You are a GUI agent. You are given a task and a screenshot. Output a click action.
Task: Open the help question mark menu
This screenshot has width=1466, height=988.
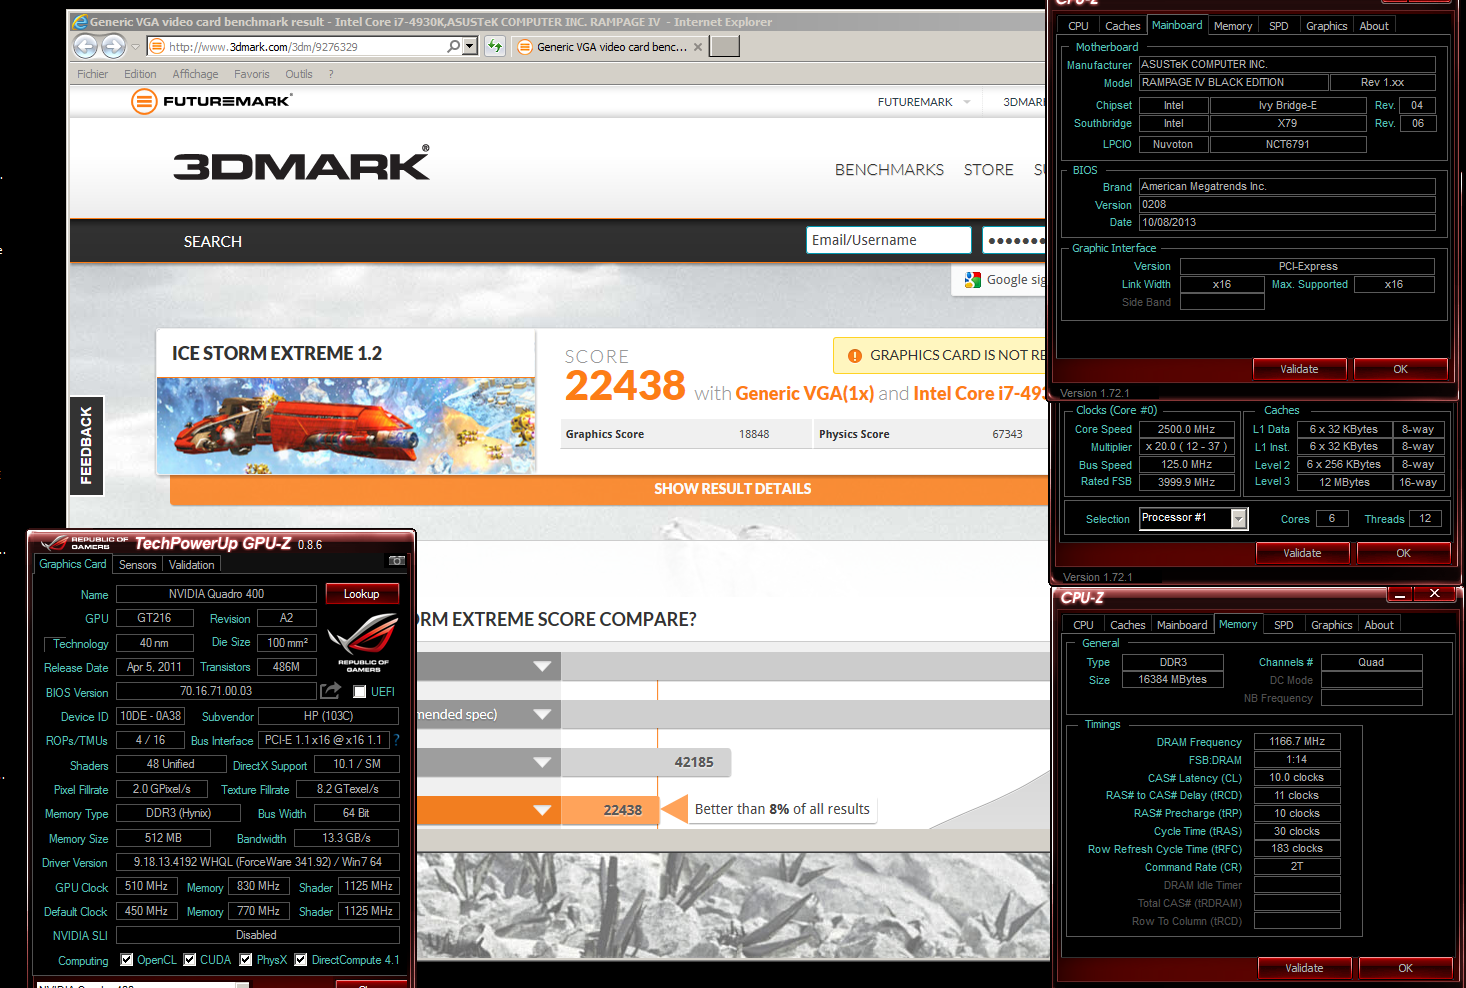pyautogui.click(x=331, y=74)
